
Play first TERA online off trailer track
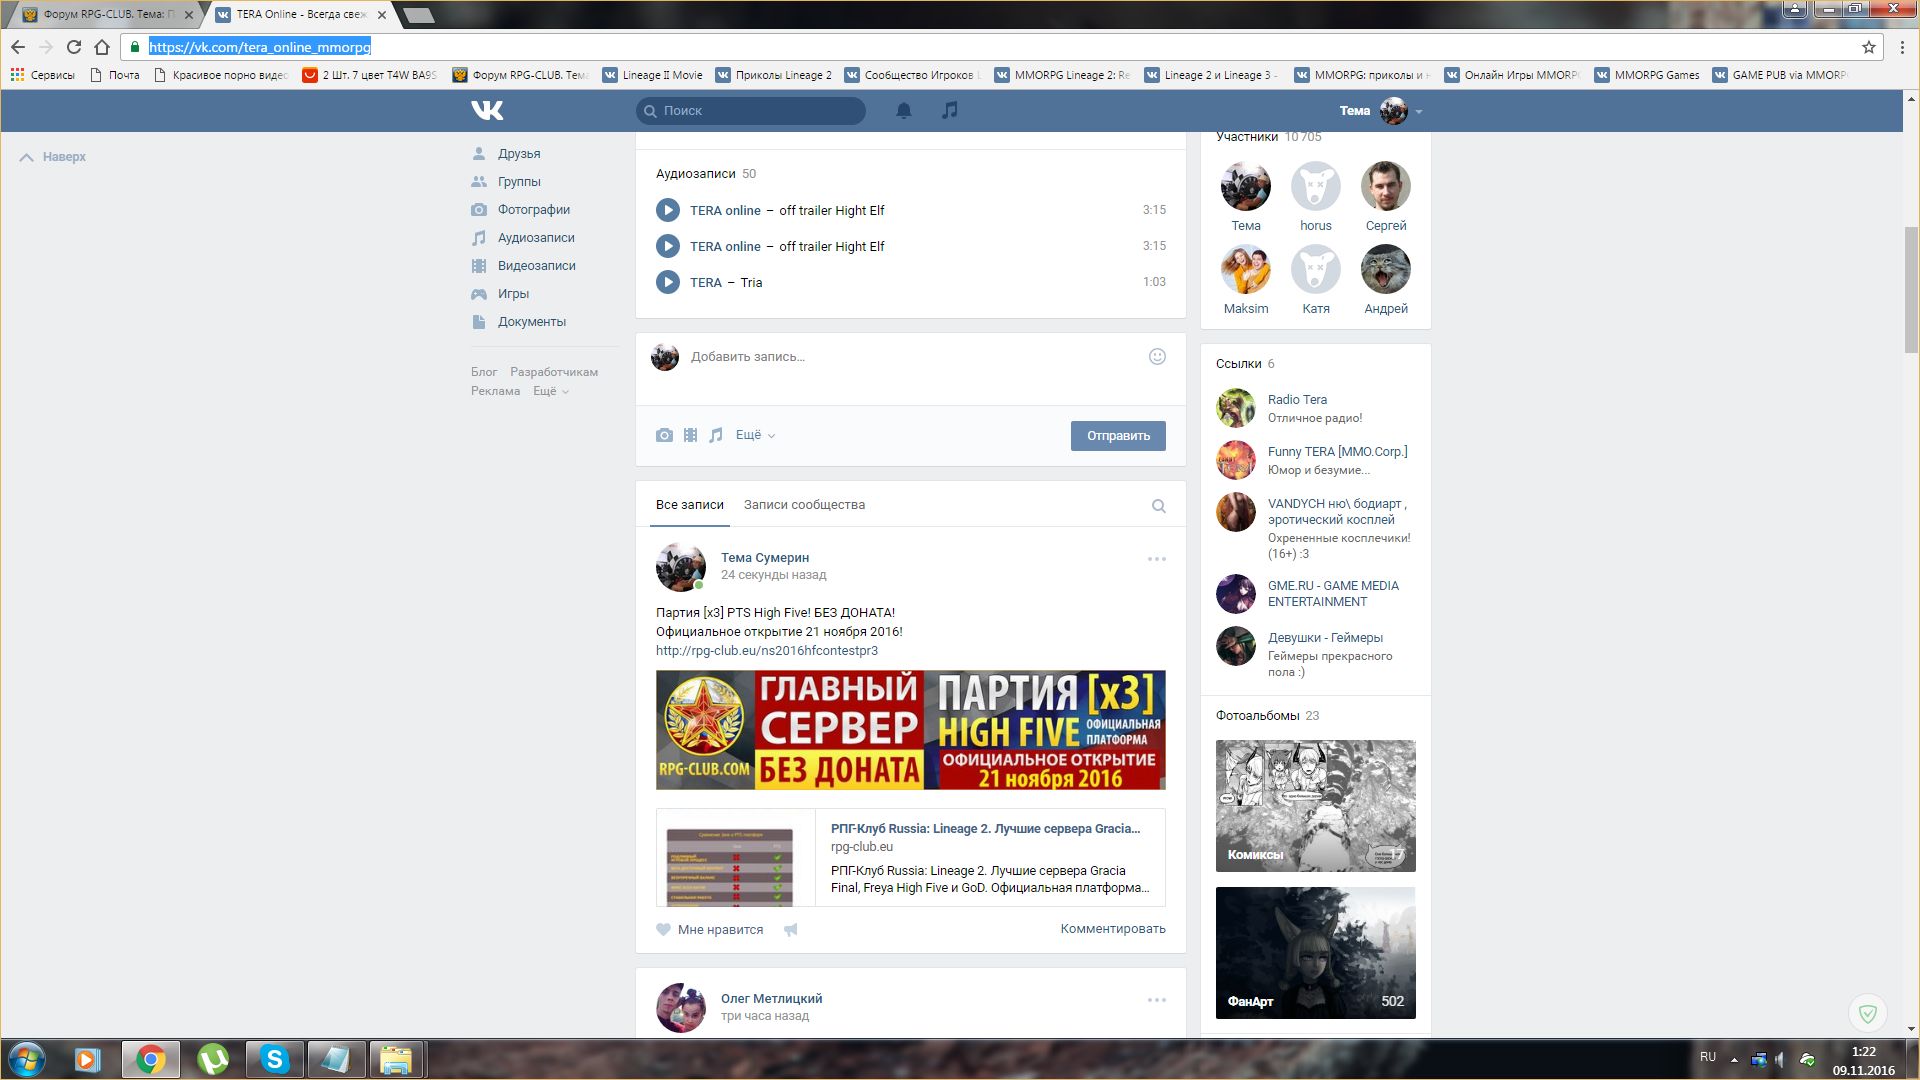point(668,210)
